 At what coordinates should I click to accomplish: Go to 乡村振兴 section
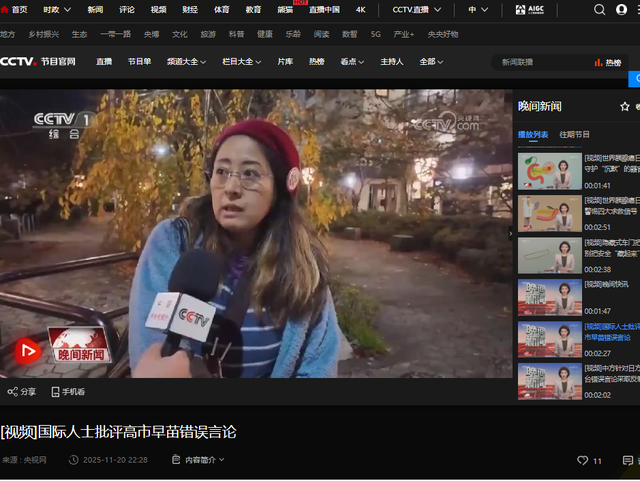click(x=44, y=34)
